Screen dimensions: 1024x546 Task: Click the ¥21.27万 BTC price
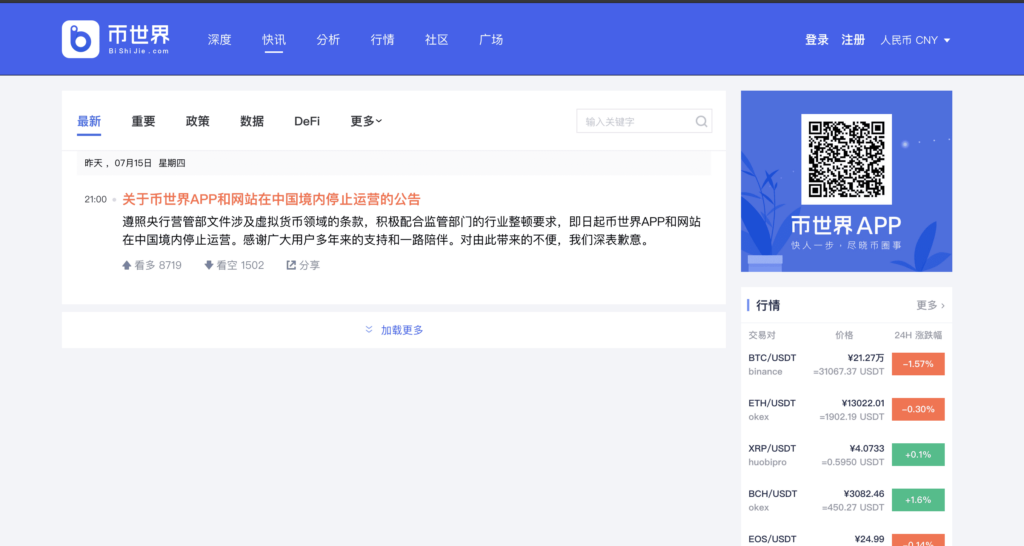tap(866, 358)
